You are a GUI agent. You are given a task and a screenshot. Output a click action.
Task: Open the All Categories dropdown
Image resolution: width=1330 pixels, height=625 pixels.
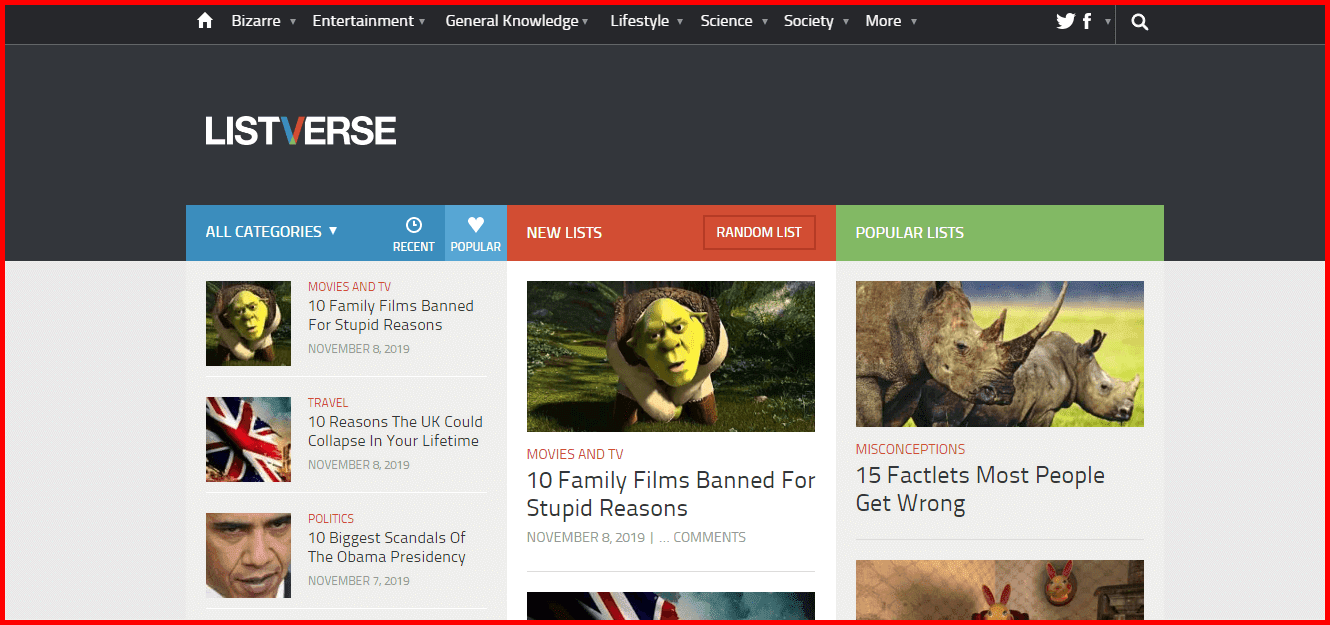point(272,231)
